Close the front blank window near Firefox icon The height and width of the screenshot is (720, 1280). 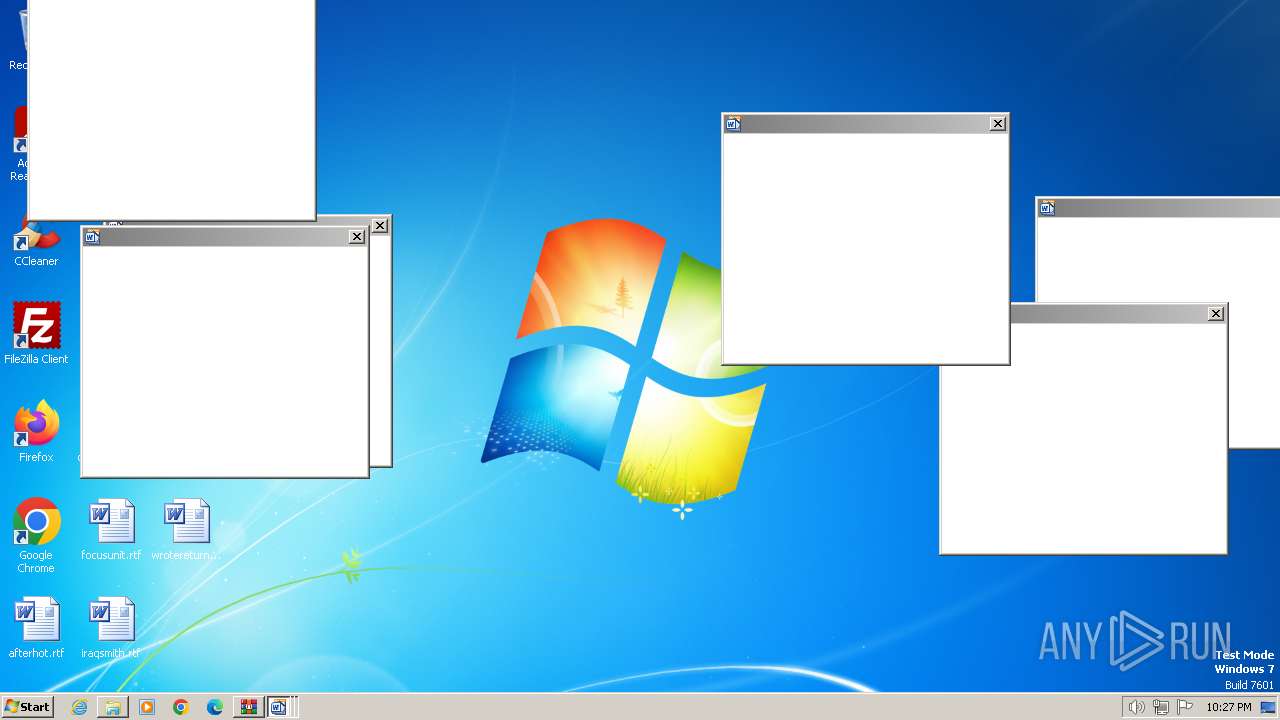pyautogui.click(x=357, y=237)
